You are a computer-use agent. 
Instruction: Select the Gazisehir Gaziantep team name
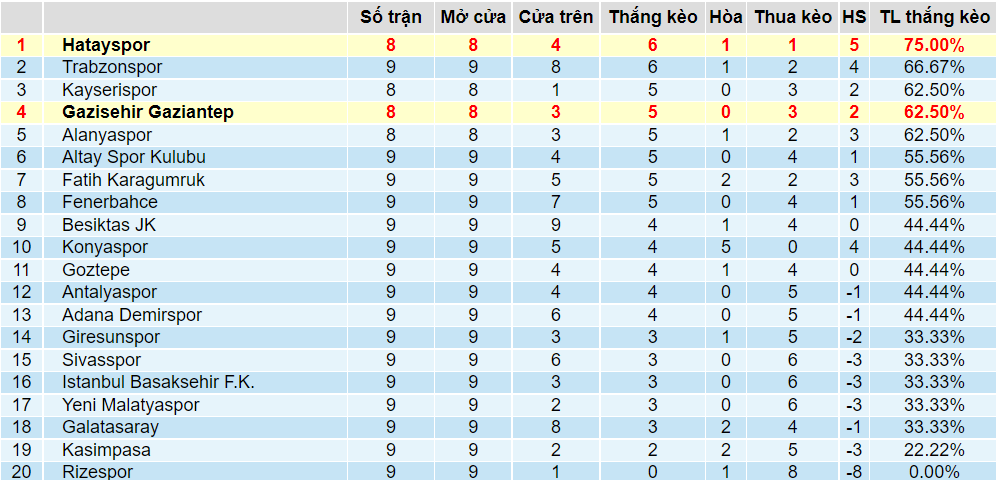[148, 112]
